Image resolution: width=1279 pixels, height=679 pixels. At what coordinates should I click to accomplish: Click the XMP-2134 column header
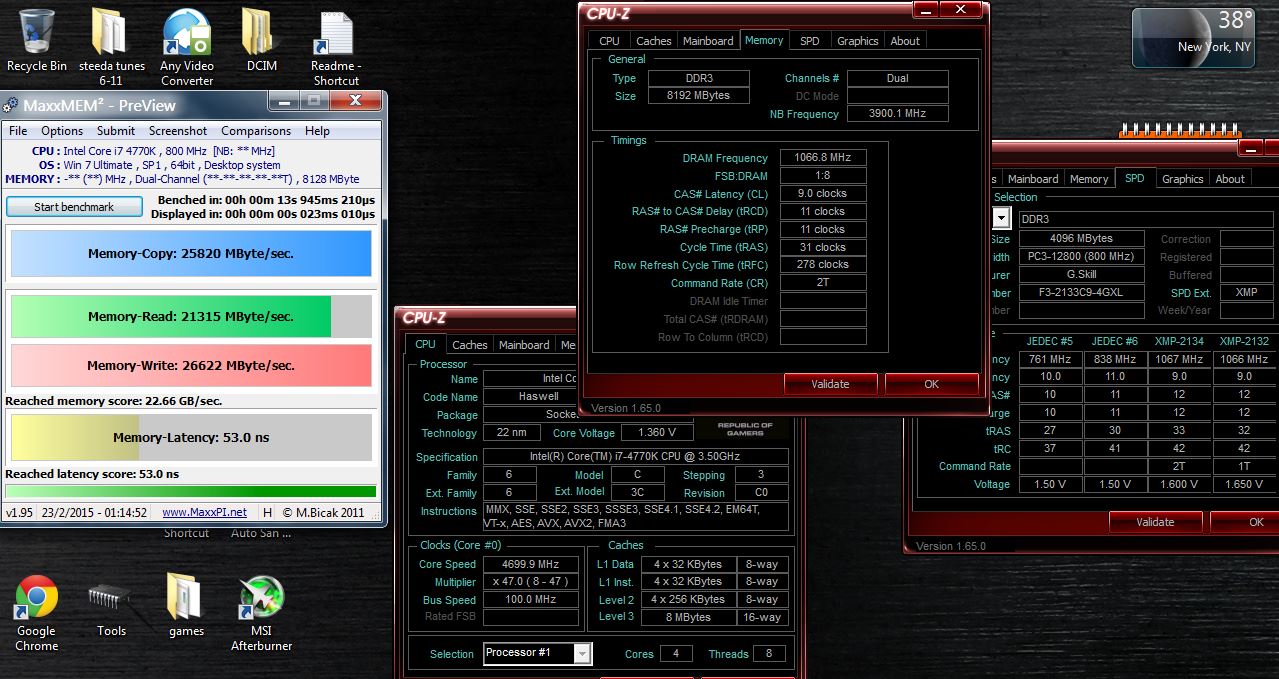[1179, 341]
